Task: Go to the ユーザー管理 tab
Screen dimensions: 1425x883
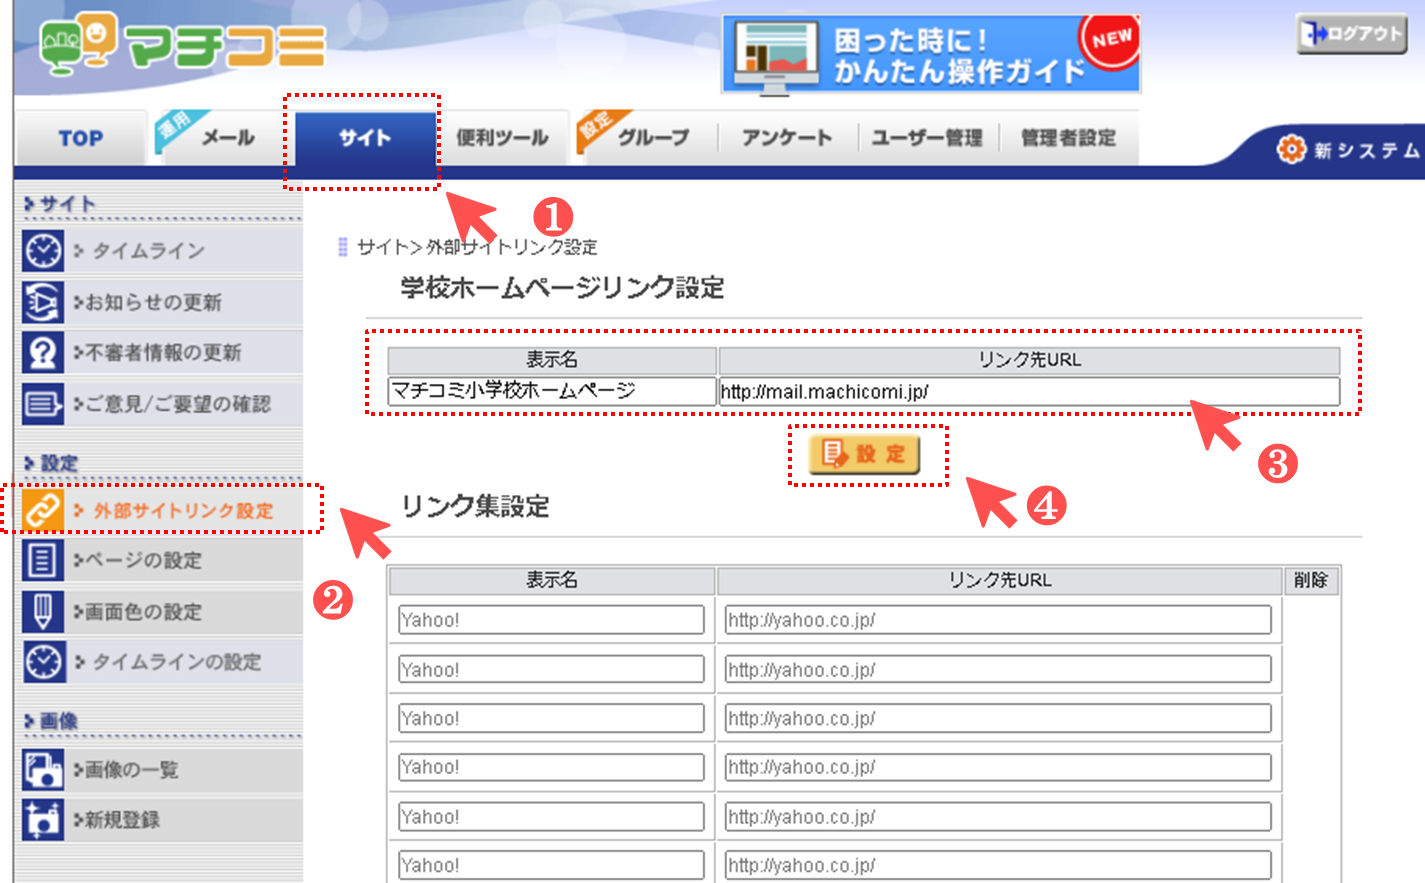Action: (927, 138)
